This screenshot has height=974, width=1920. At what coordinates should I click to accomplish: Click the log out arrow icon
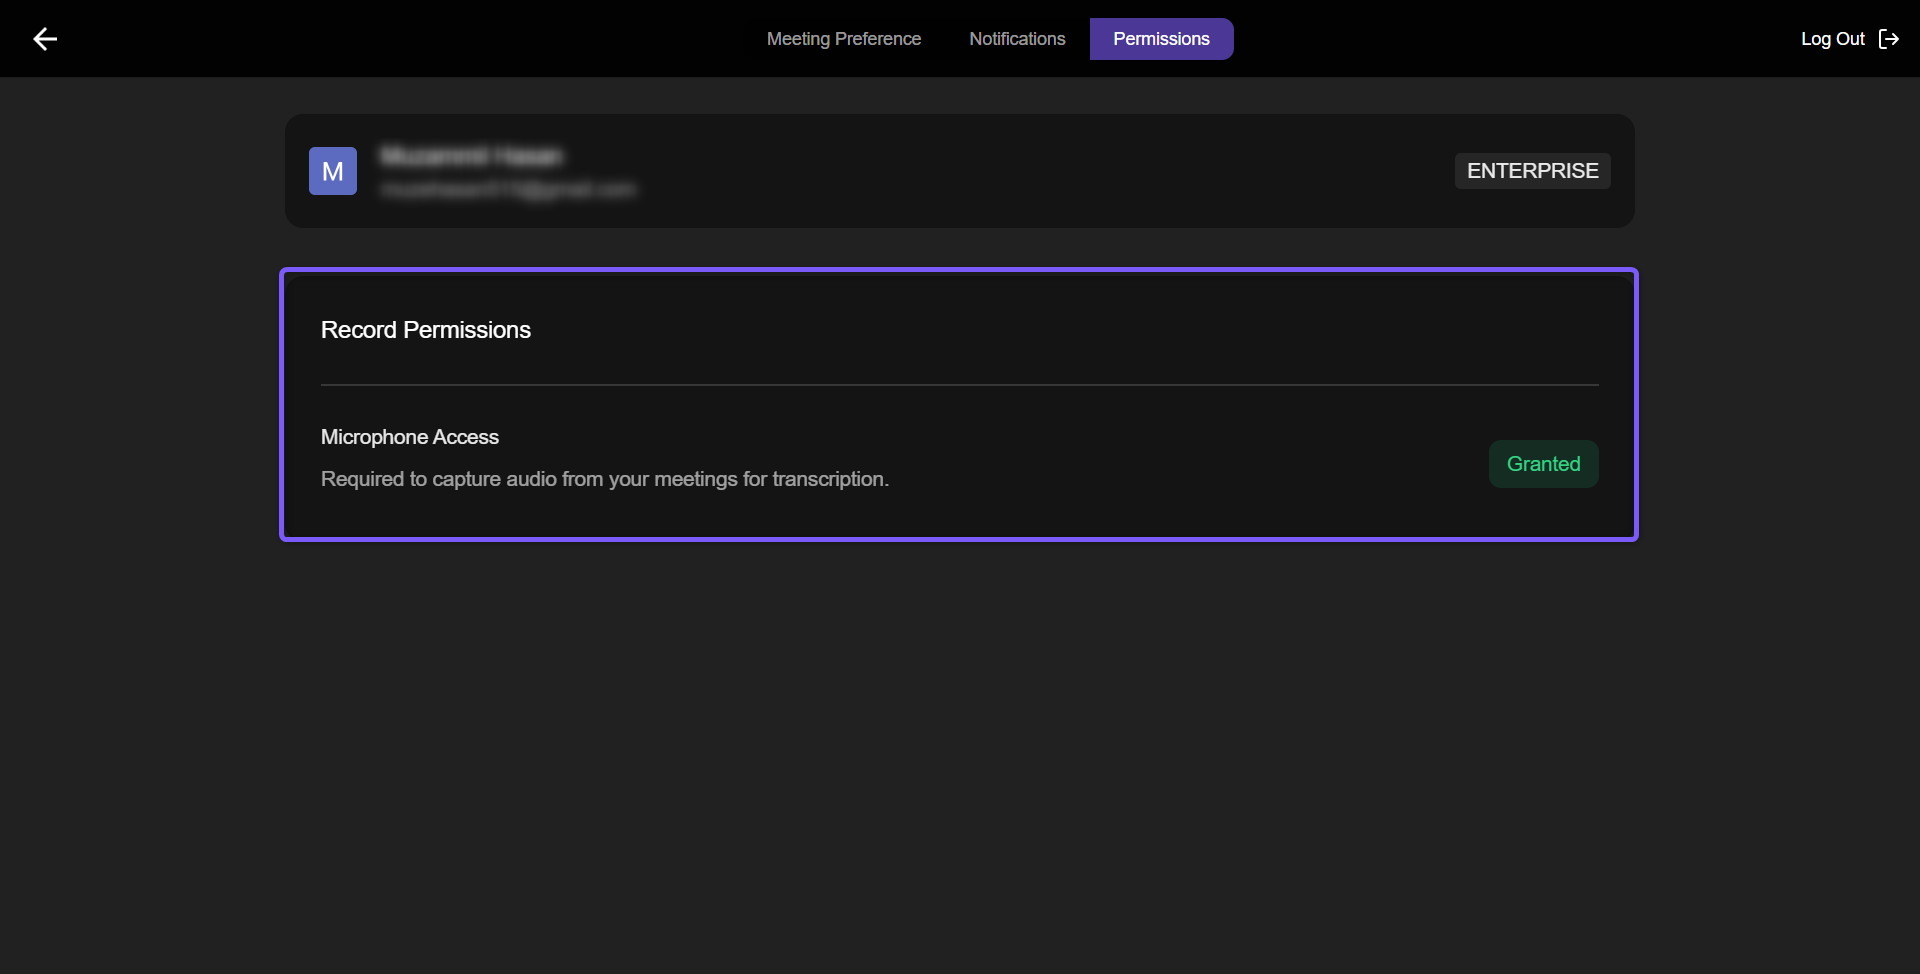click(1889, 39)
